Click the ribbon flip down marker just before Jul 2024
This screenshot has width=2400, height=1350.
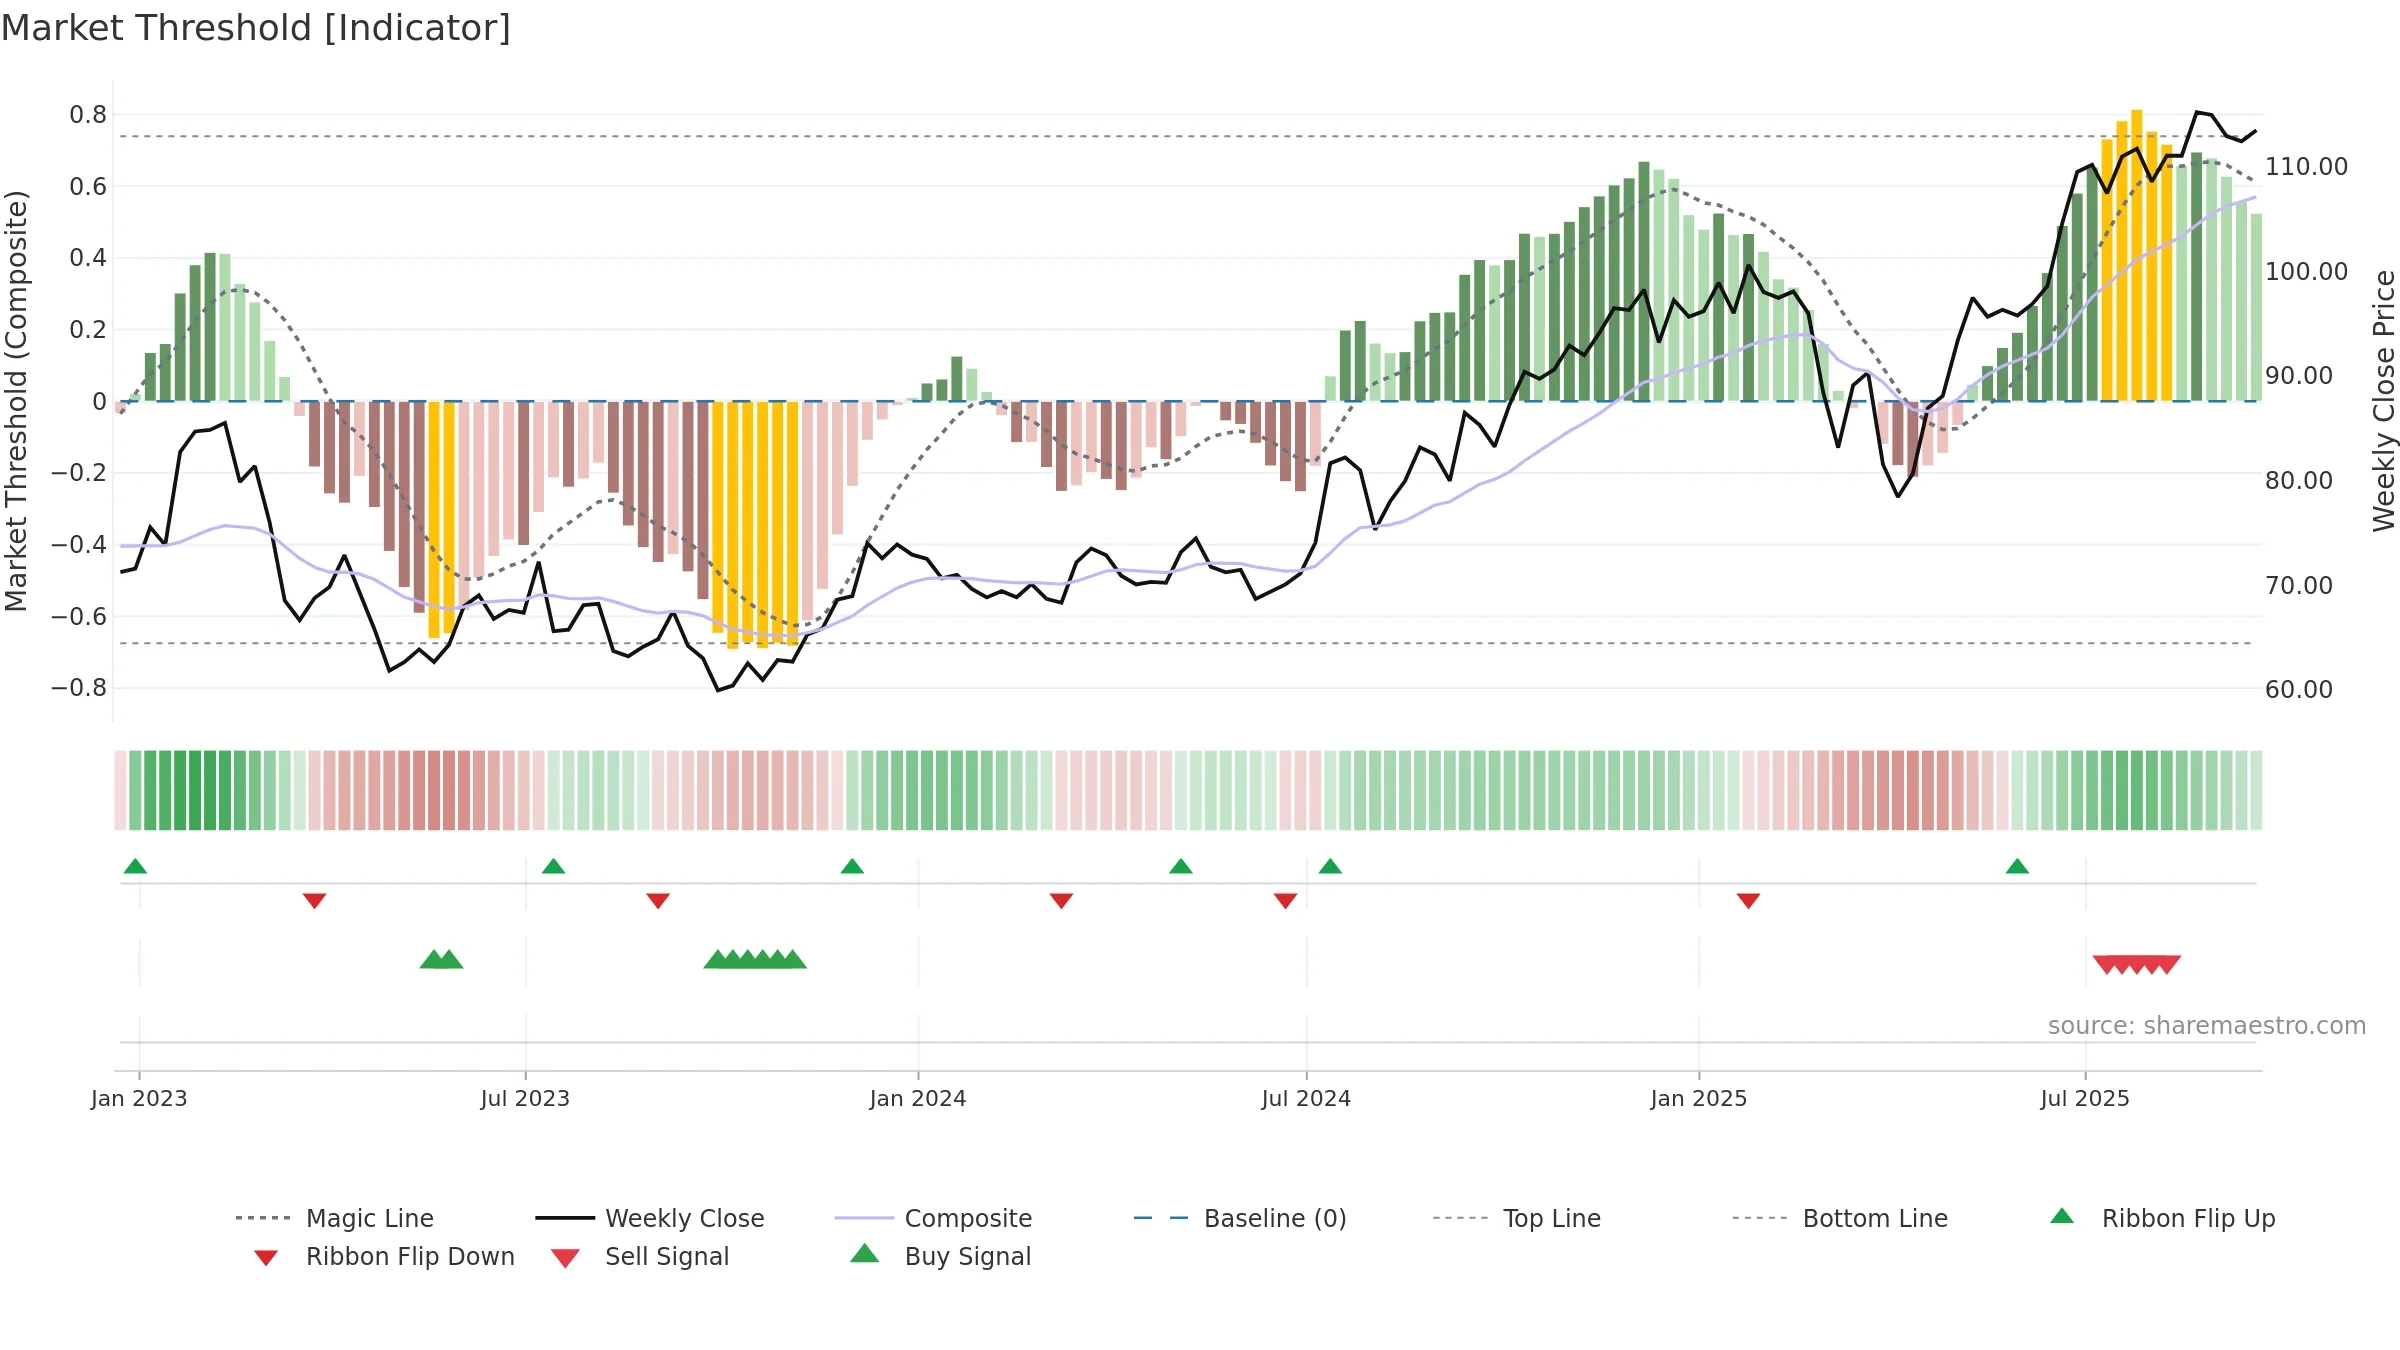coord(1285,901)
